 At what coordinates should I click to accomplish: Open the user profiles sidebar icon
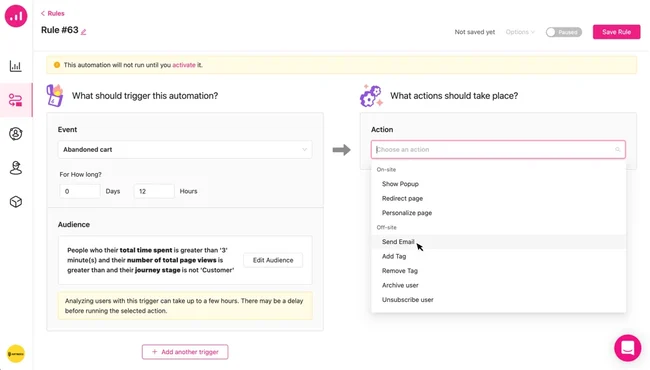click(16, 134)
